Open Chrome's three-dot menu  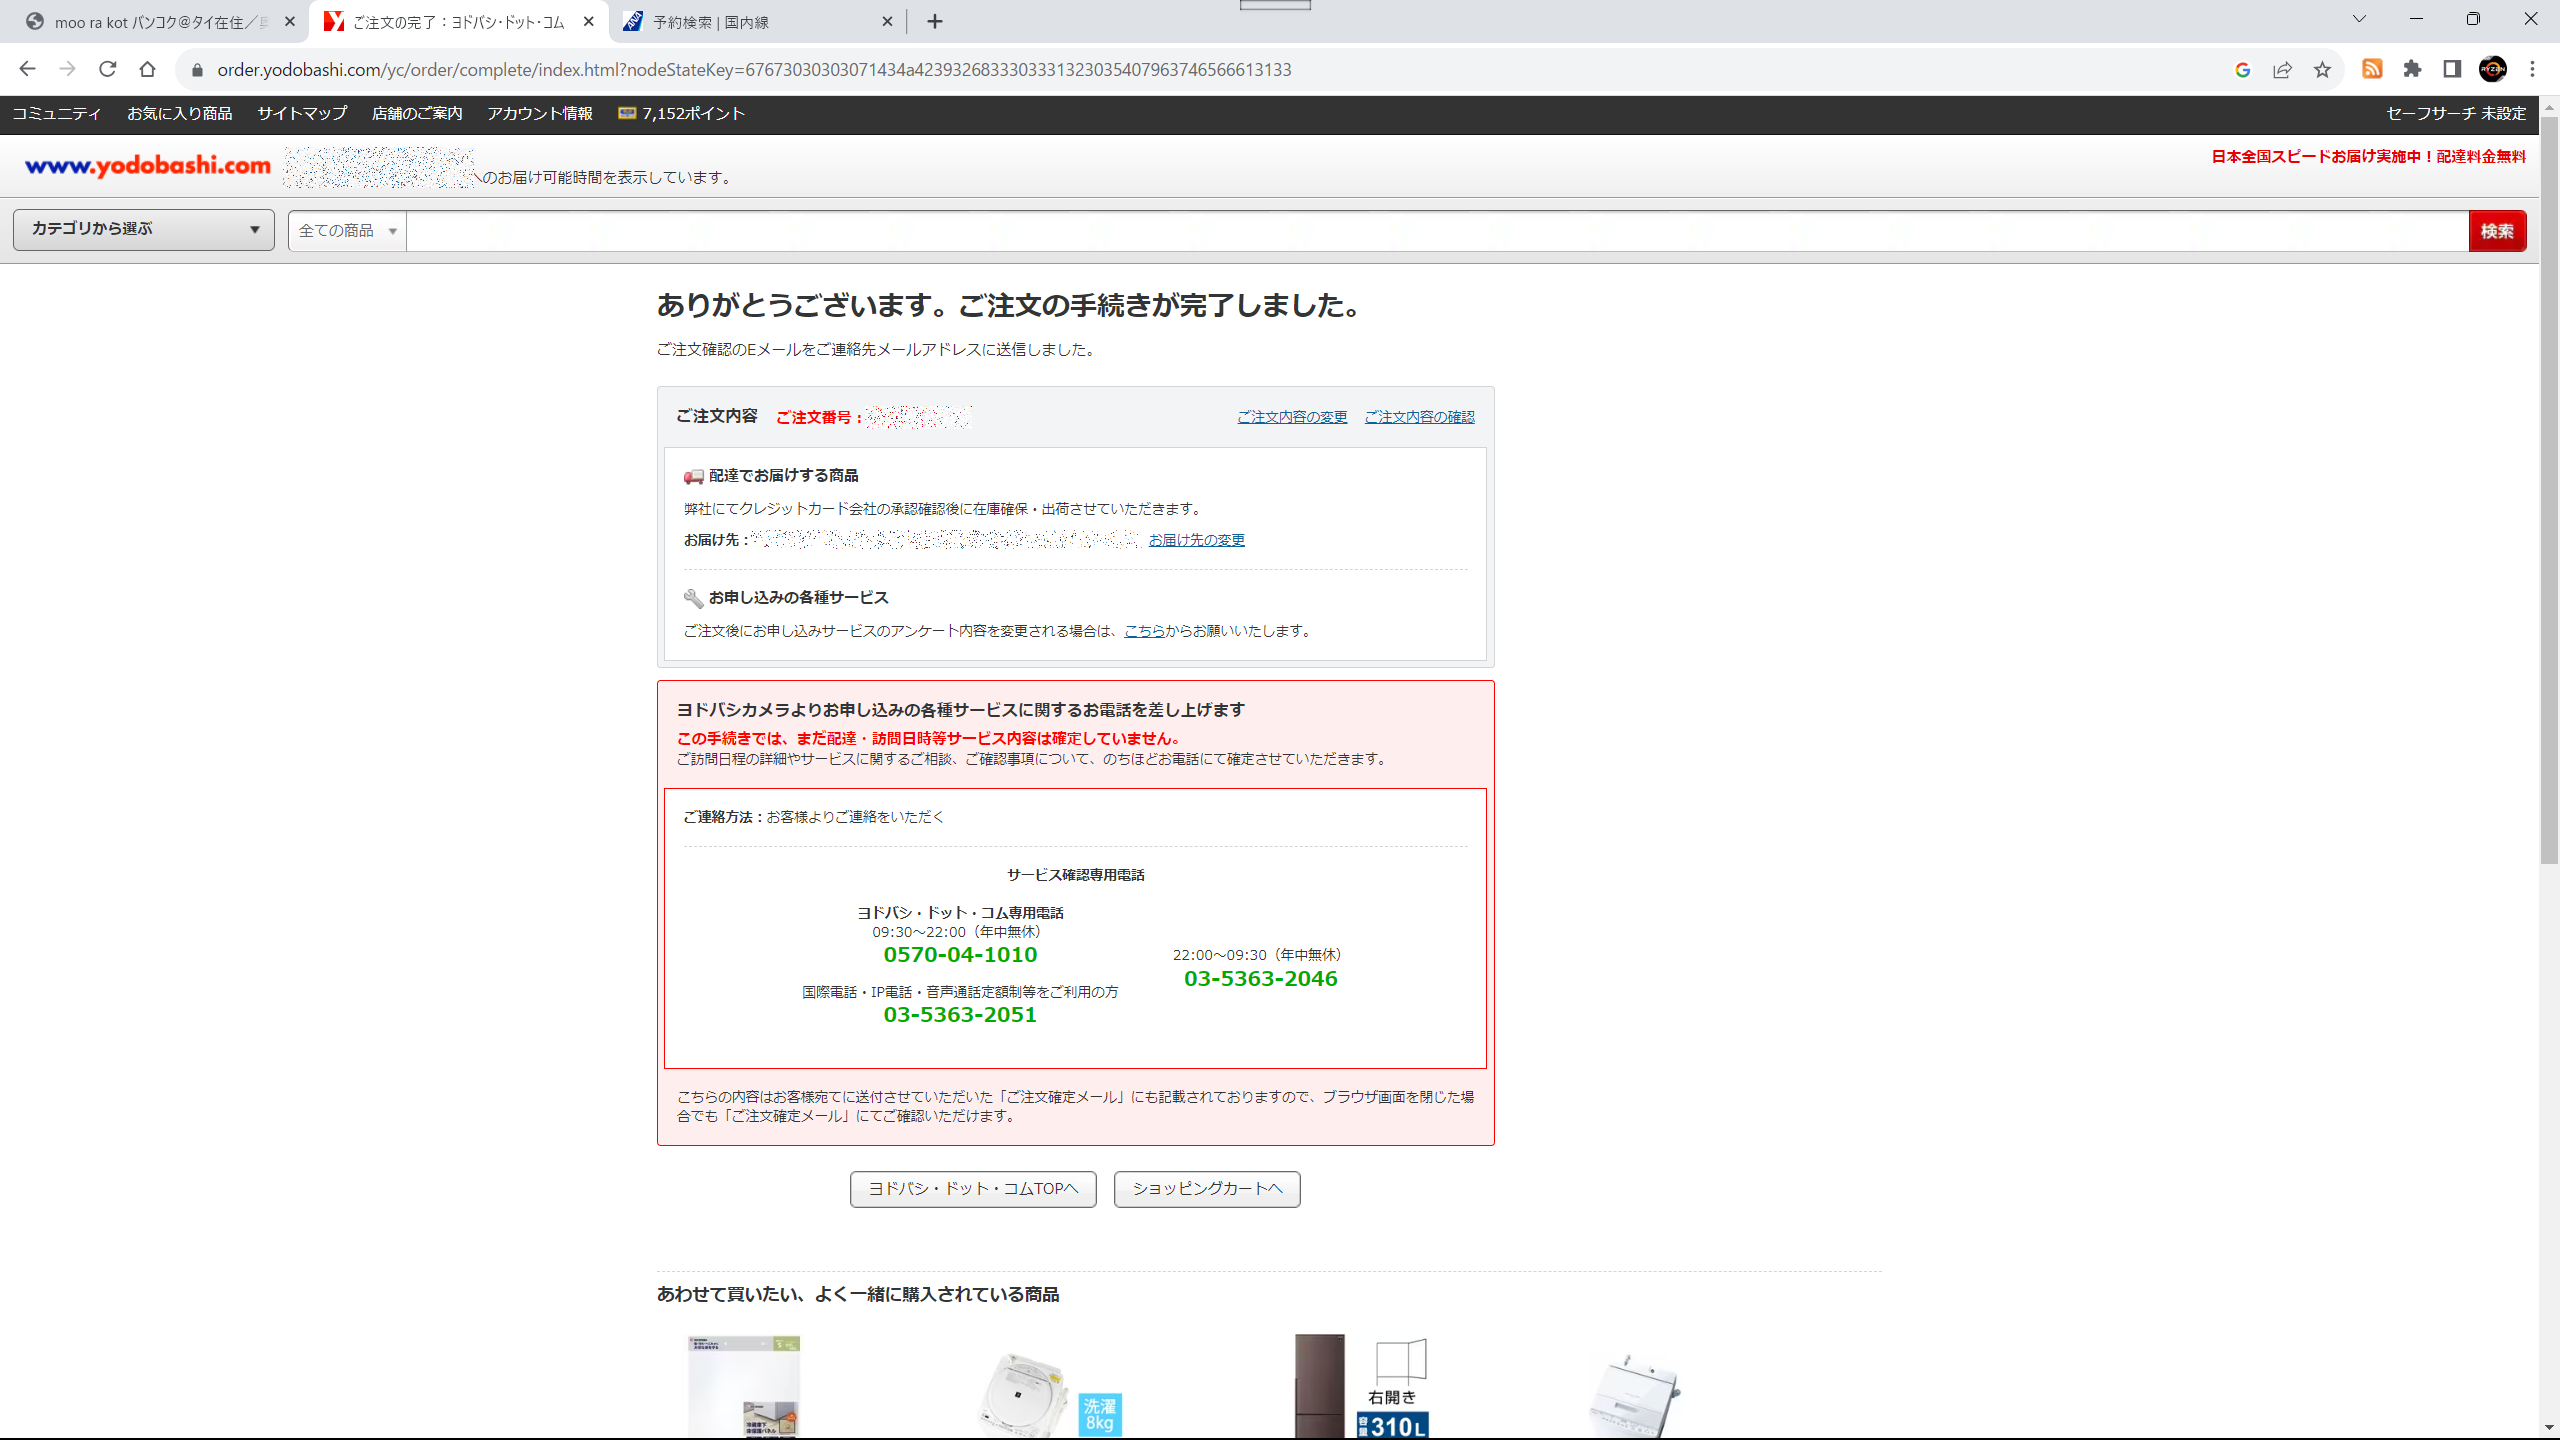point(2533,69)
